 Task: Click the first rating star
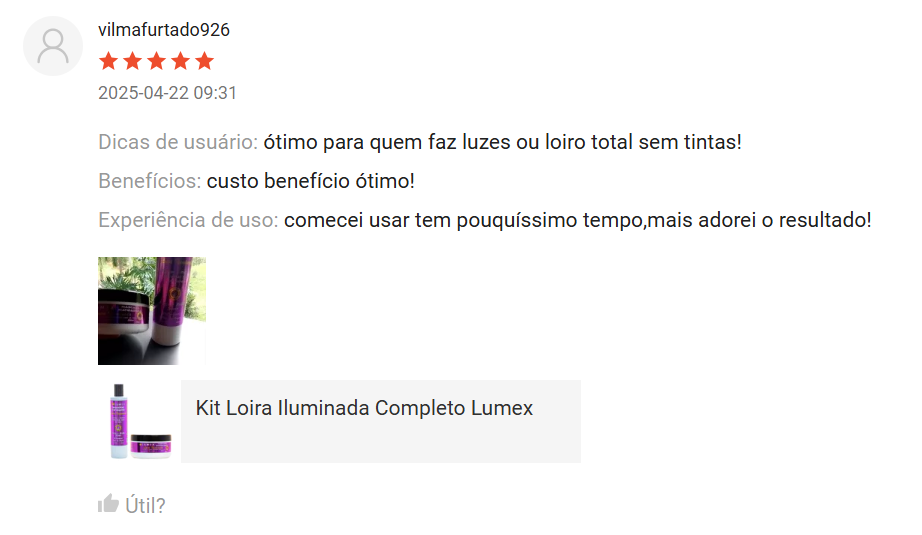pyautogui.click(x=109, y=61)
